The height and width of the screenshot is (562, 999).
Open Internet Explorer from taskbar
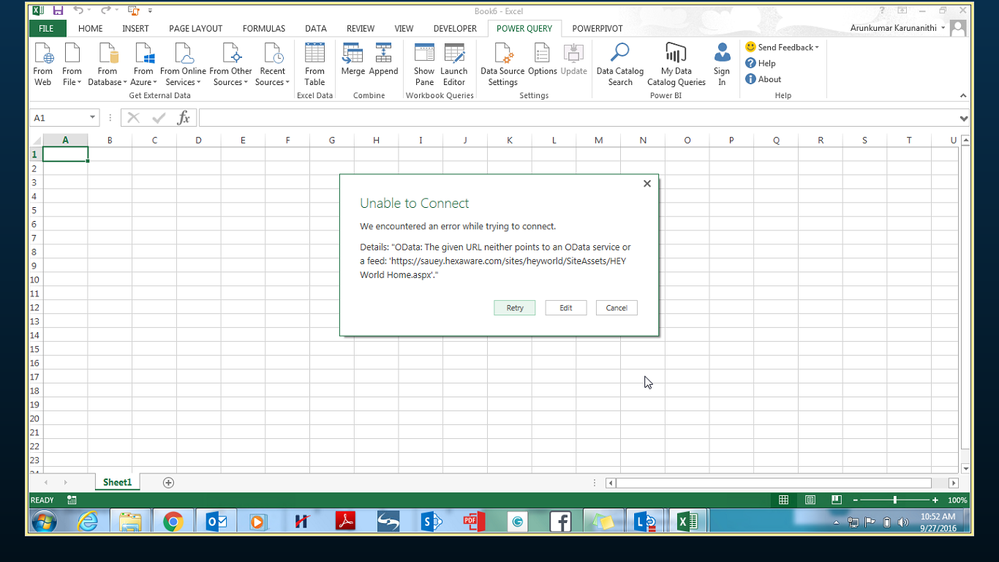(87, 522)
